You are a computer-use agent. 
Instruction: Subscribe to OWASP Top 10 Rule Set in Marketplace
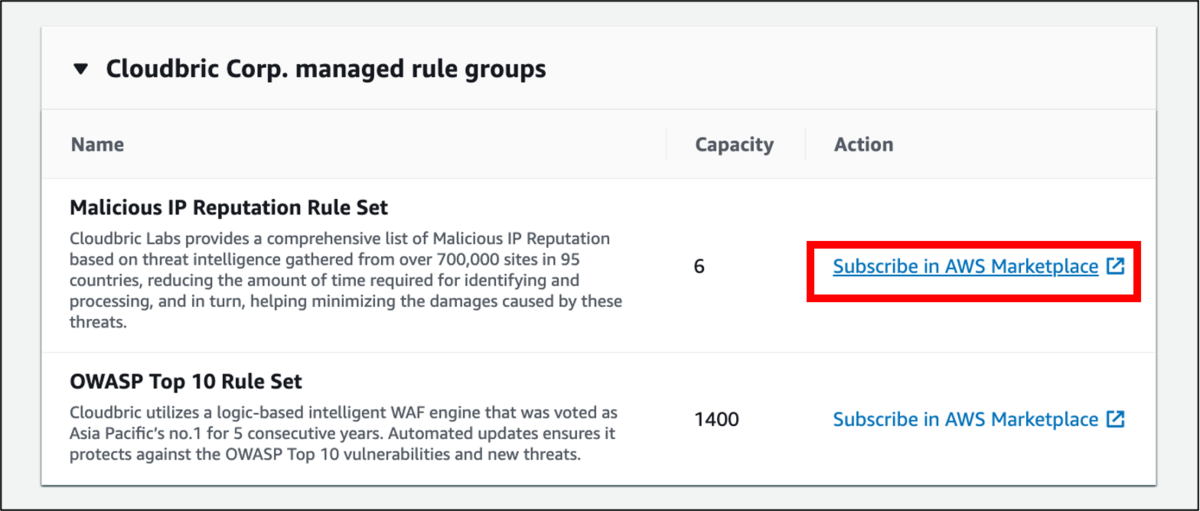click(x=965, y=419)
